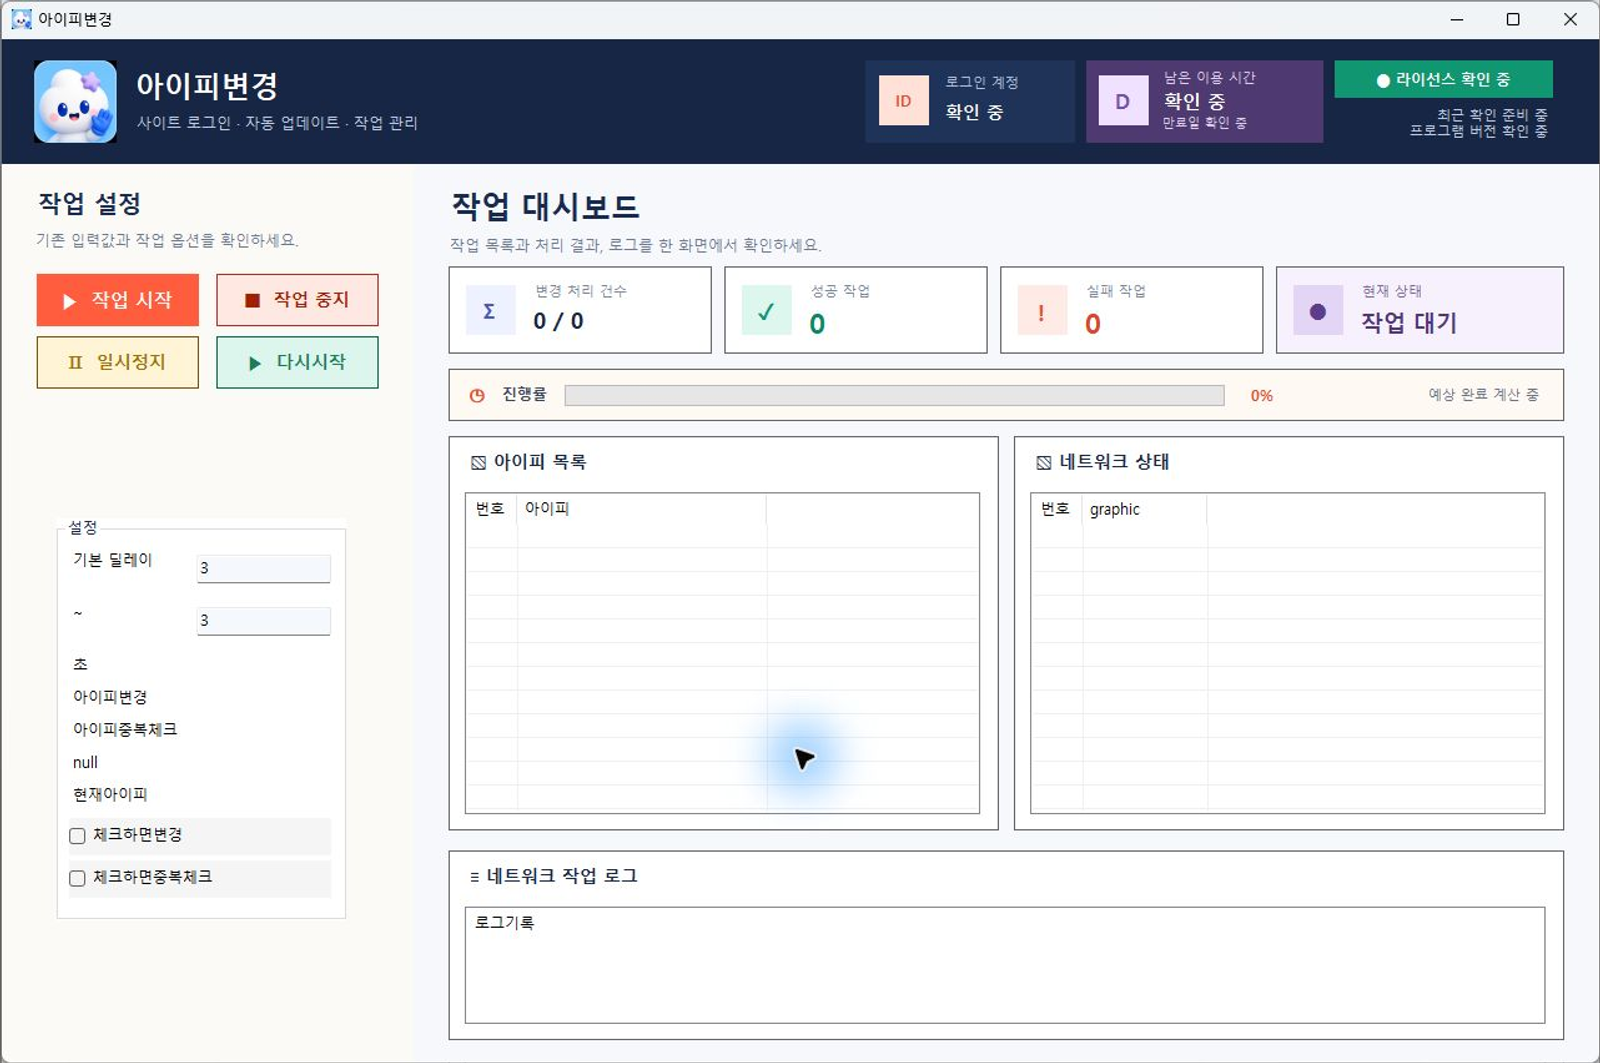Maximize the 아이피변경 window

coord(1513,19)
